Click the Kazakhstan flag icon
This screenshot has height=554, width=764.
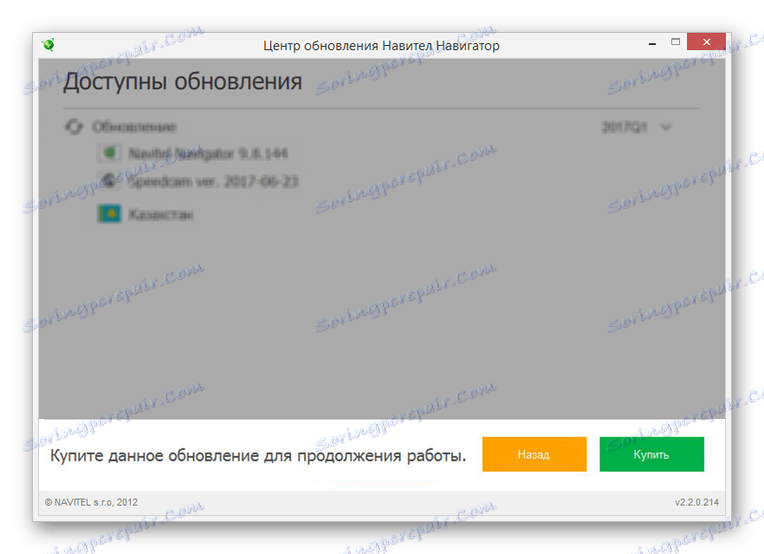click(x=110, y=214)
